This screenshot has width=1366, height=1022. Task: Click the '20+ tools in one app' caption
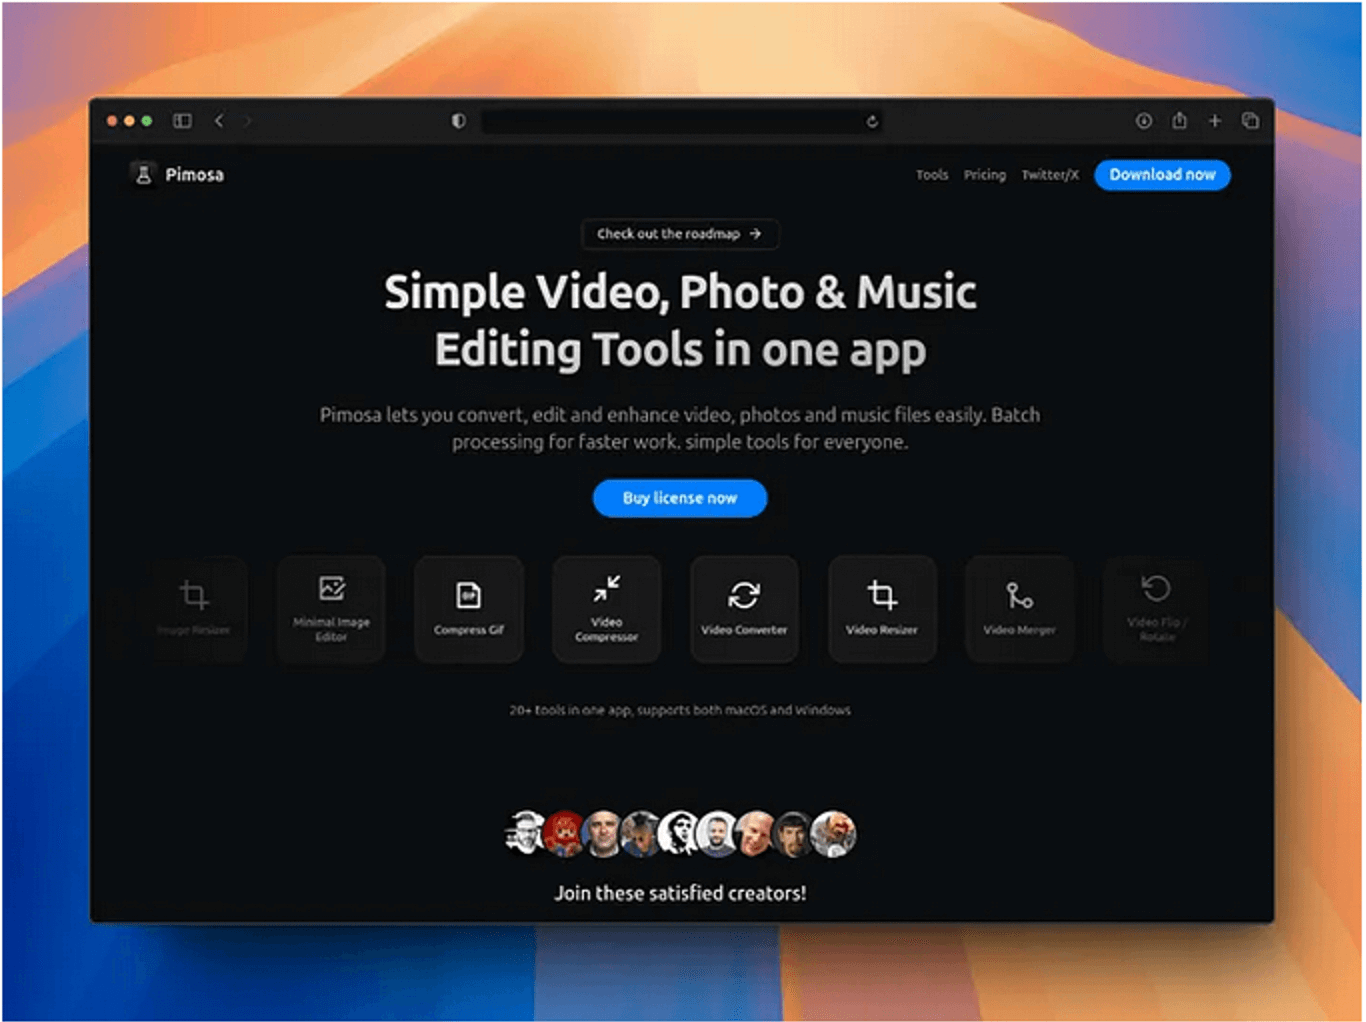coord(680,710)
